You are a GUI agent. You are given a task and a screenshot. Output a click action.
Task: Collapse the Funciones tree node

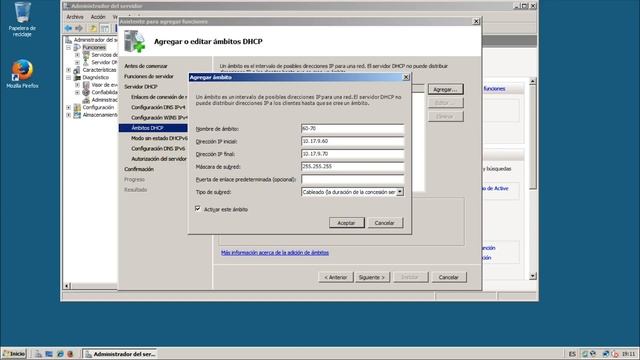click(x=69, y=48)
